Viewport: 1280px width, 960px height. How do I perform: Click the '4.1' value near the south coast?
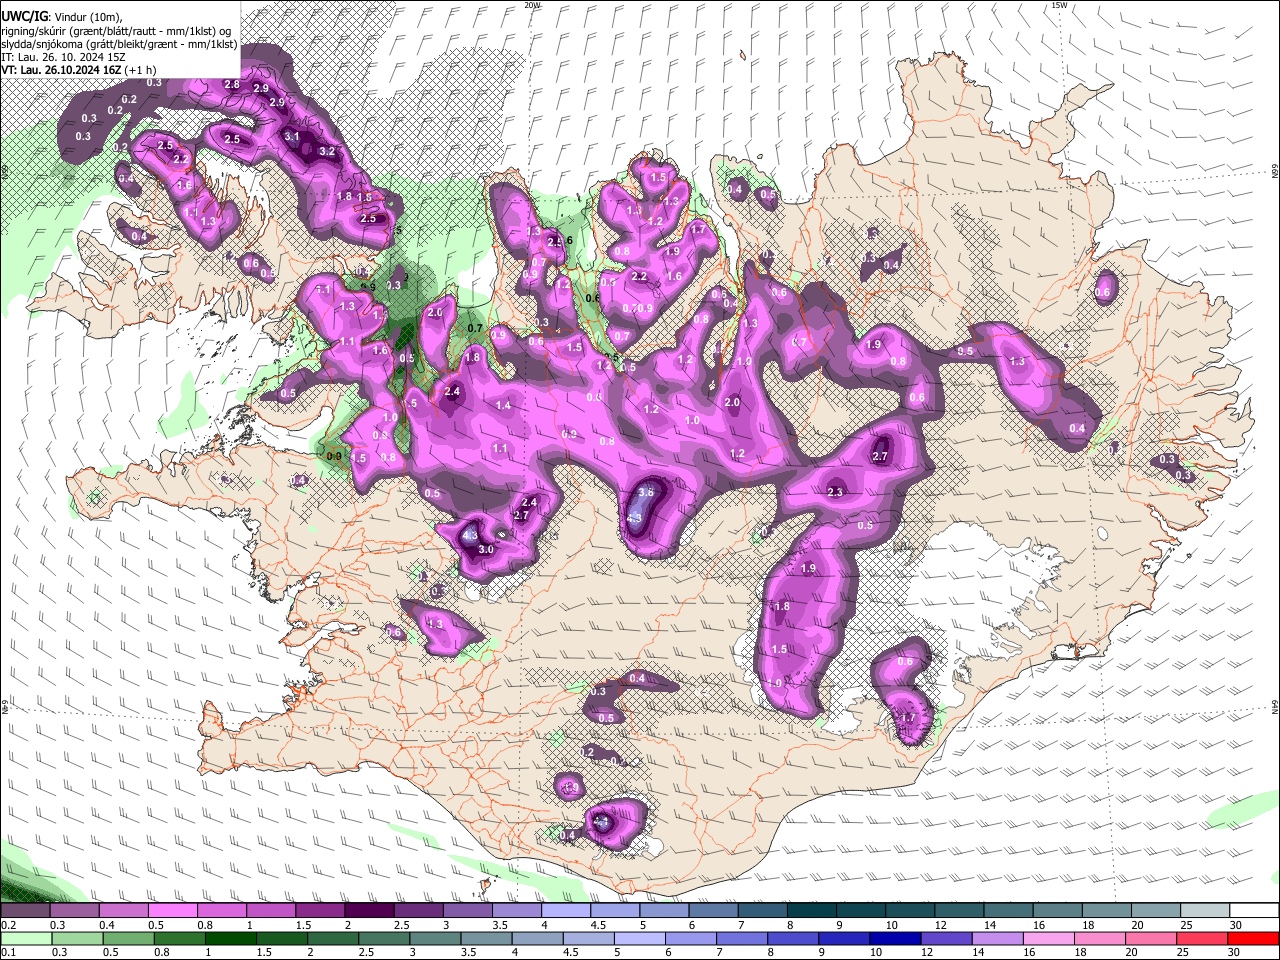click(x=601, y=822)
